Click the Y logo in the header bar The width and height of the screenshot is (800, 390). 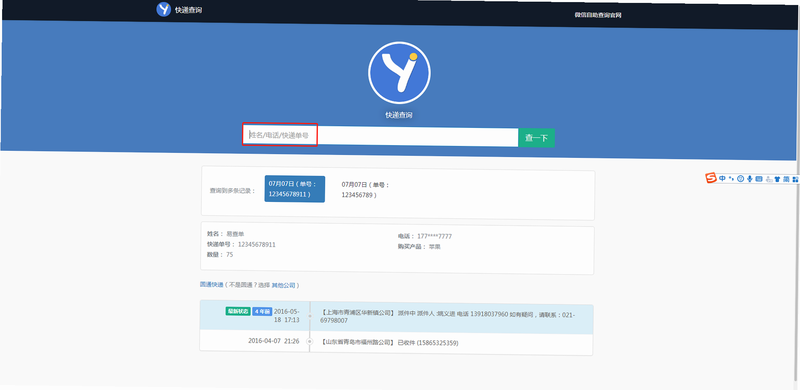pyautogui.click(x=163, y=9)
